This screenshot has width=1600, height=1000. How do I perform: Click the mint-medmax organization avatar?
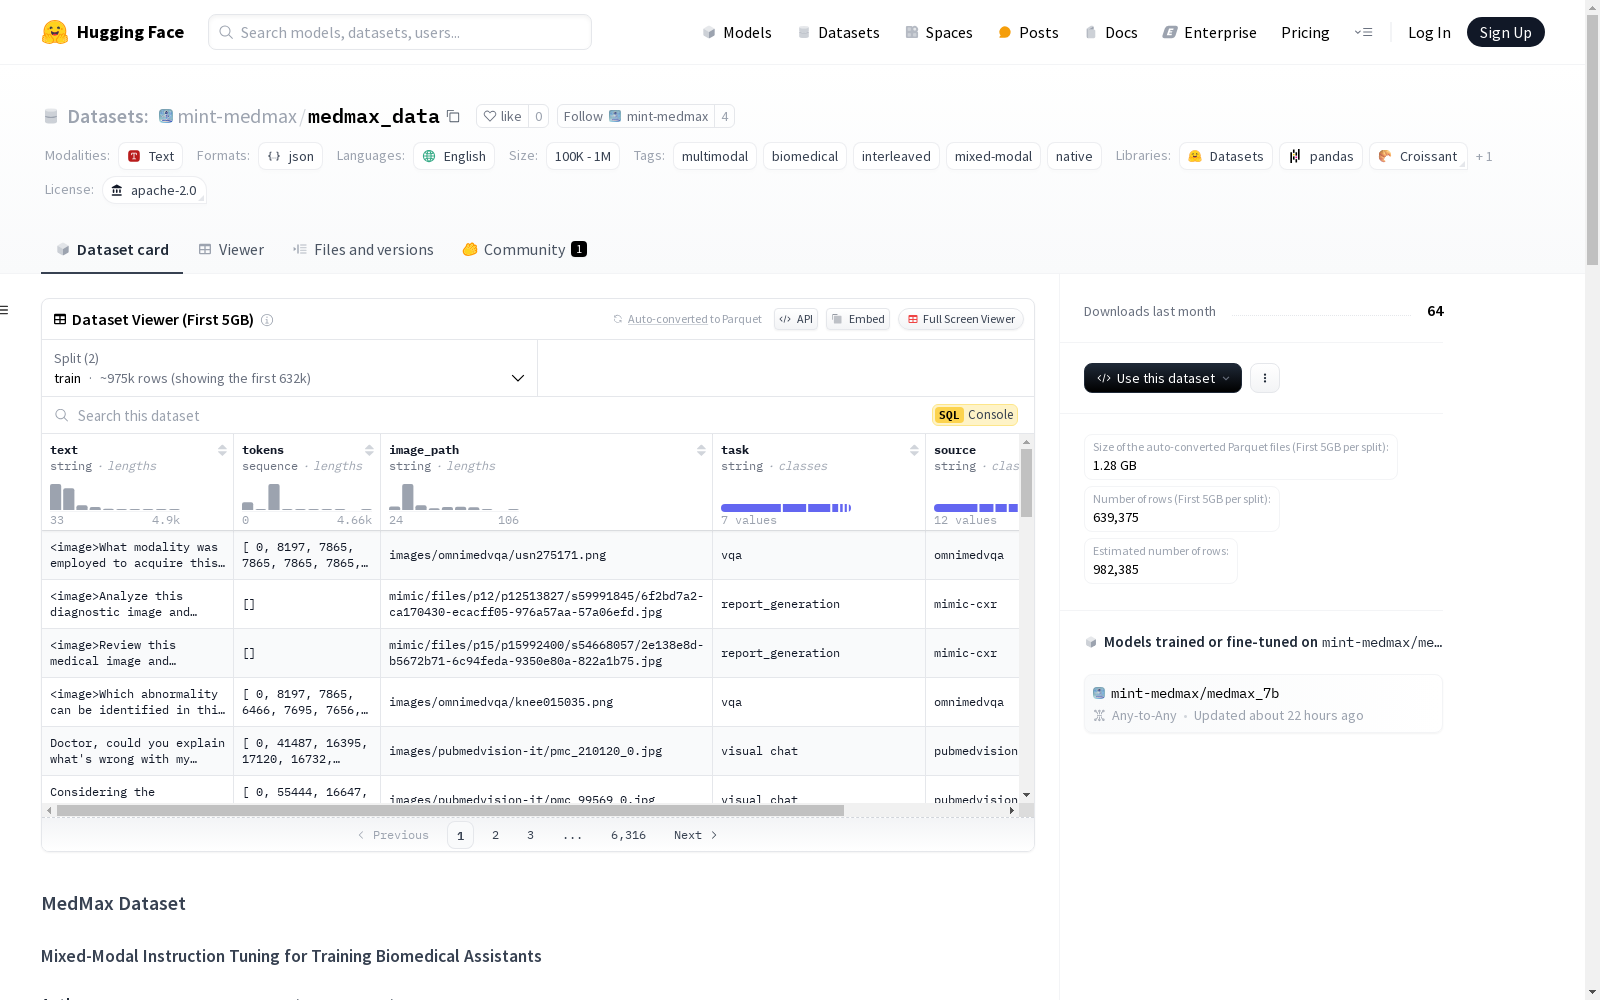(166, 116)
